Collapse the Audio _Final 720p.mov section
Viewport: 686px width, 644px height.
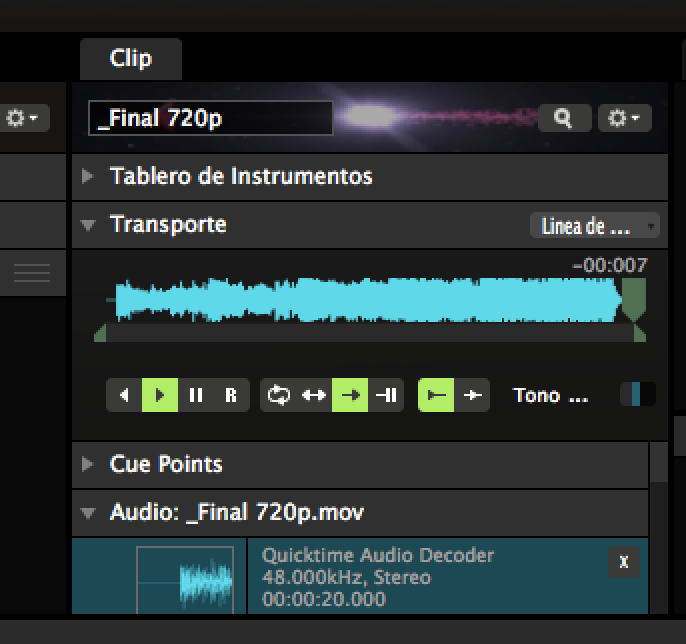click(88, 513)
